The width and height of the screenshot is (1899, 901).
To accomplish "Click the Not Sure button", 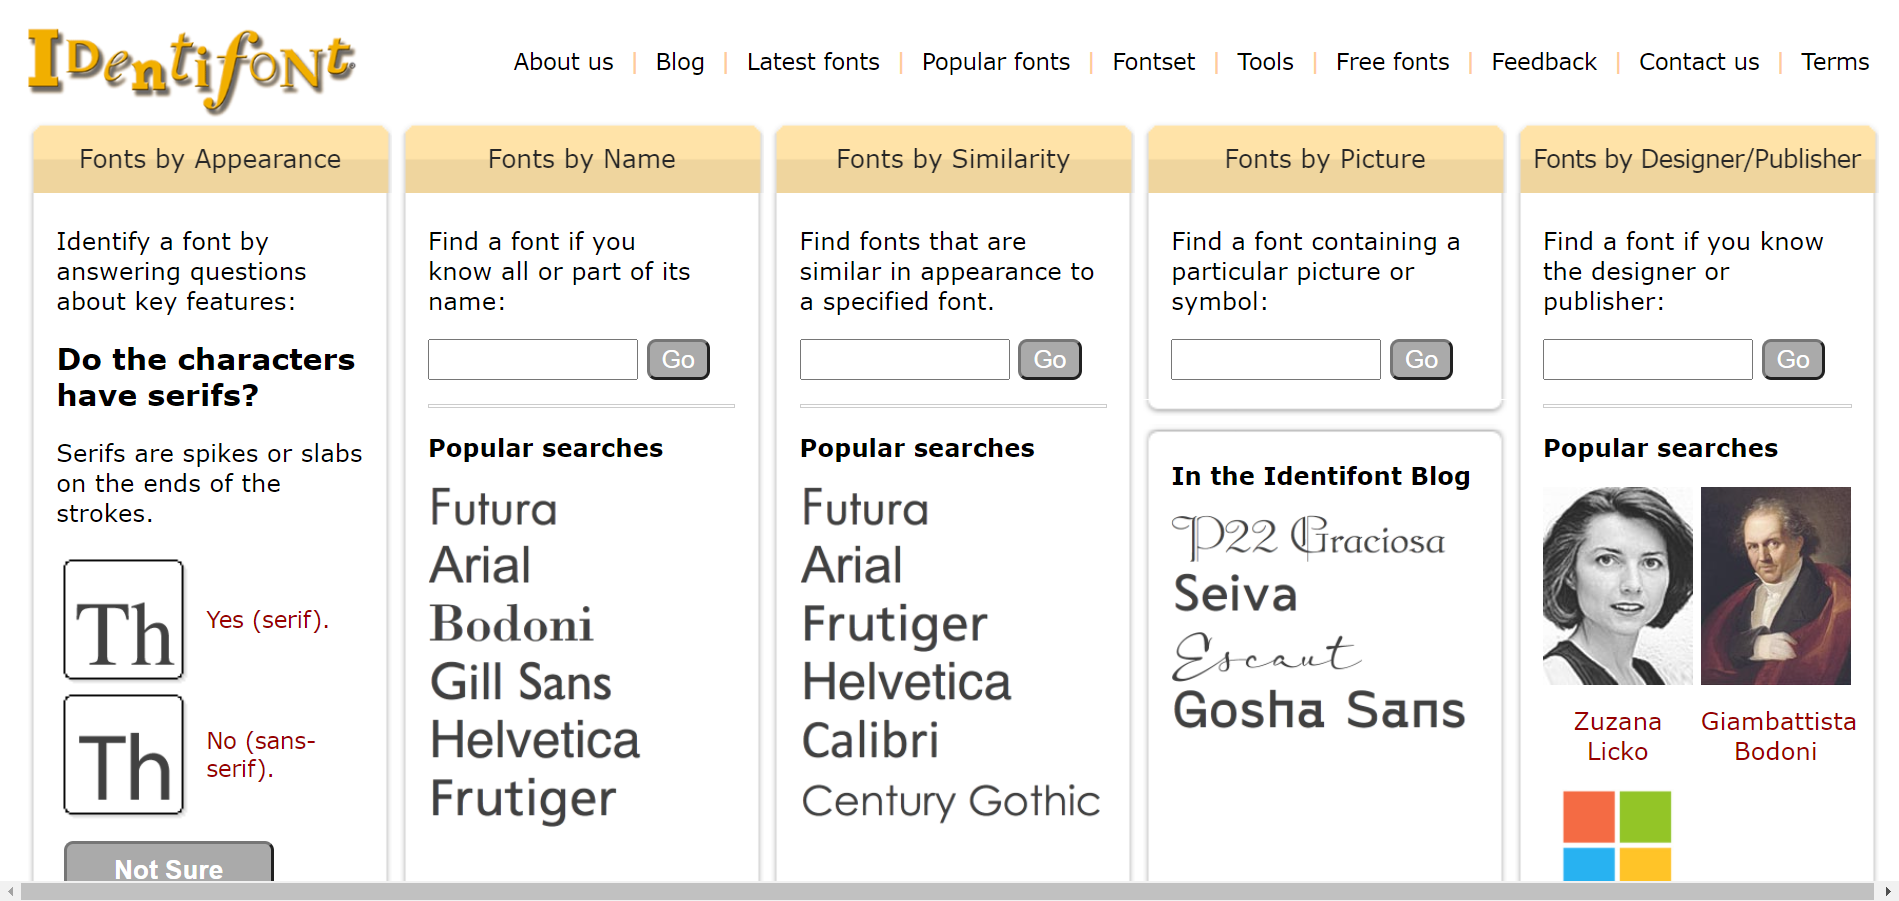I will coord(169,866).
